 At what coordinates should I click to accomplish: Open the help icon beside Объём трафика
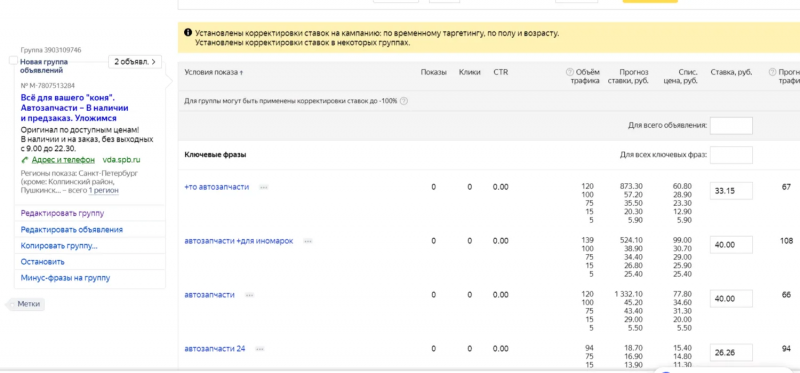point(570,72)
